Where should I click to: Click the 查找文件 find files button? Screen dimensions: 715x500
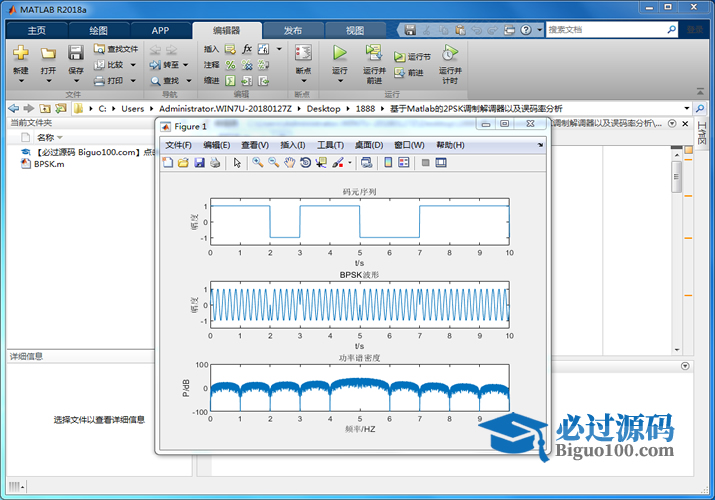117,48
